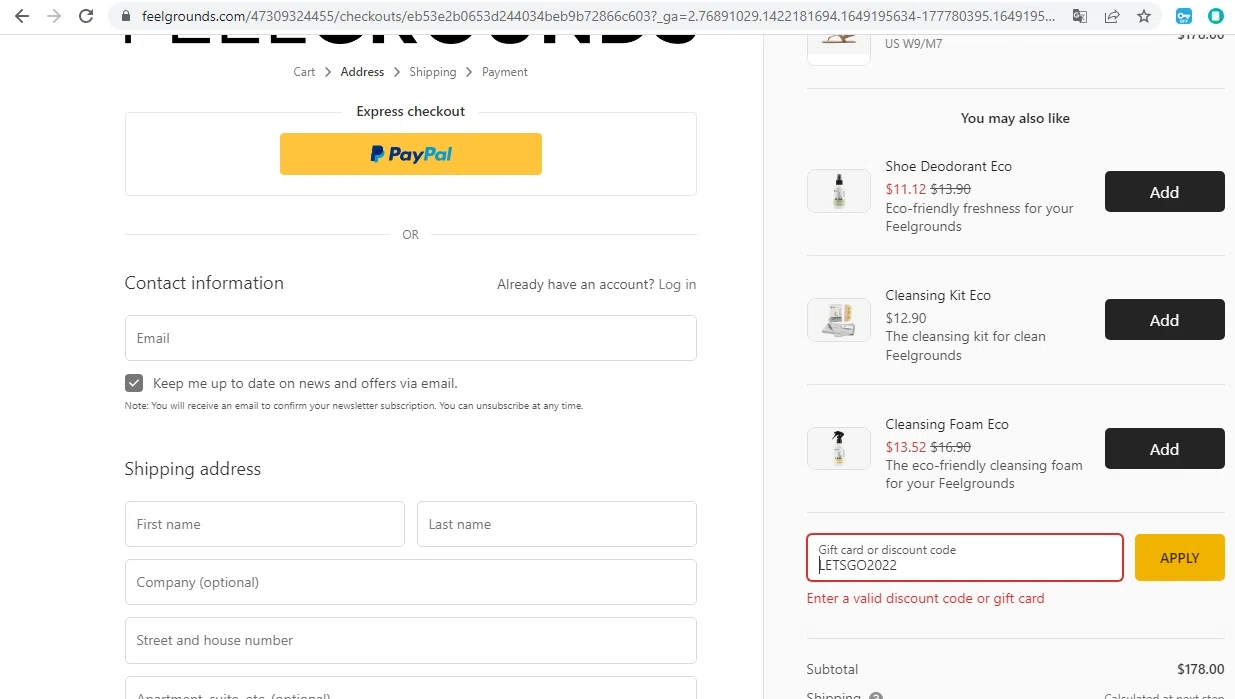1235x699 pixels.
Task: Click the US W9/M7 size text
Action: pos(914,44)
